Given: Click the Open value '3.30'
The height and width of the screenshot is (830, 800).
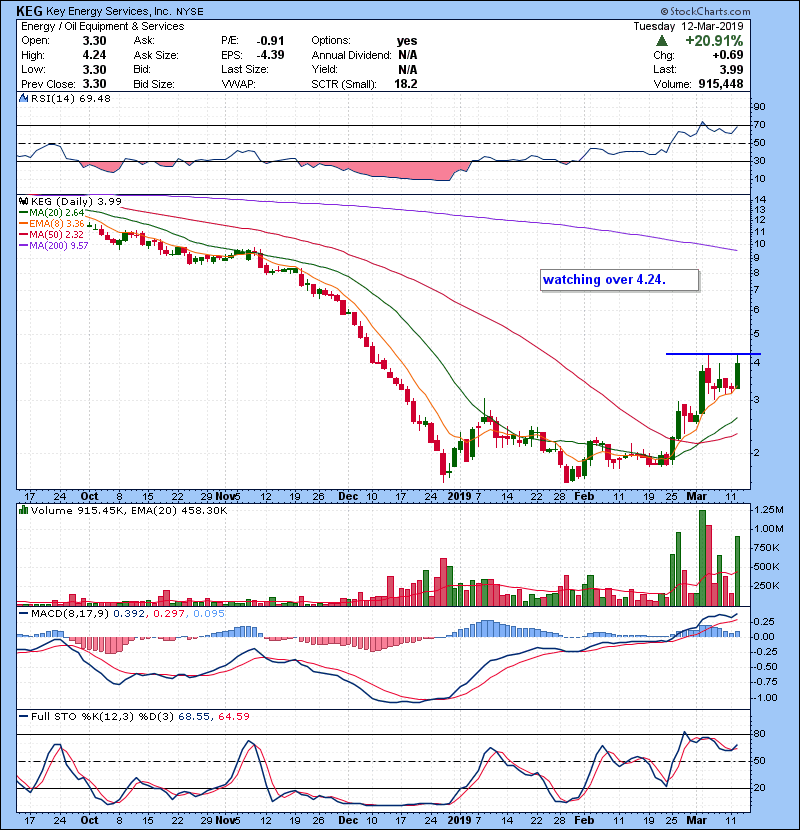Looking at the screenshot, I should tap(94, 41).
